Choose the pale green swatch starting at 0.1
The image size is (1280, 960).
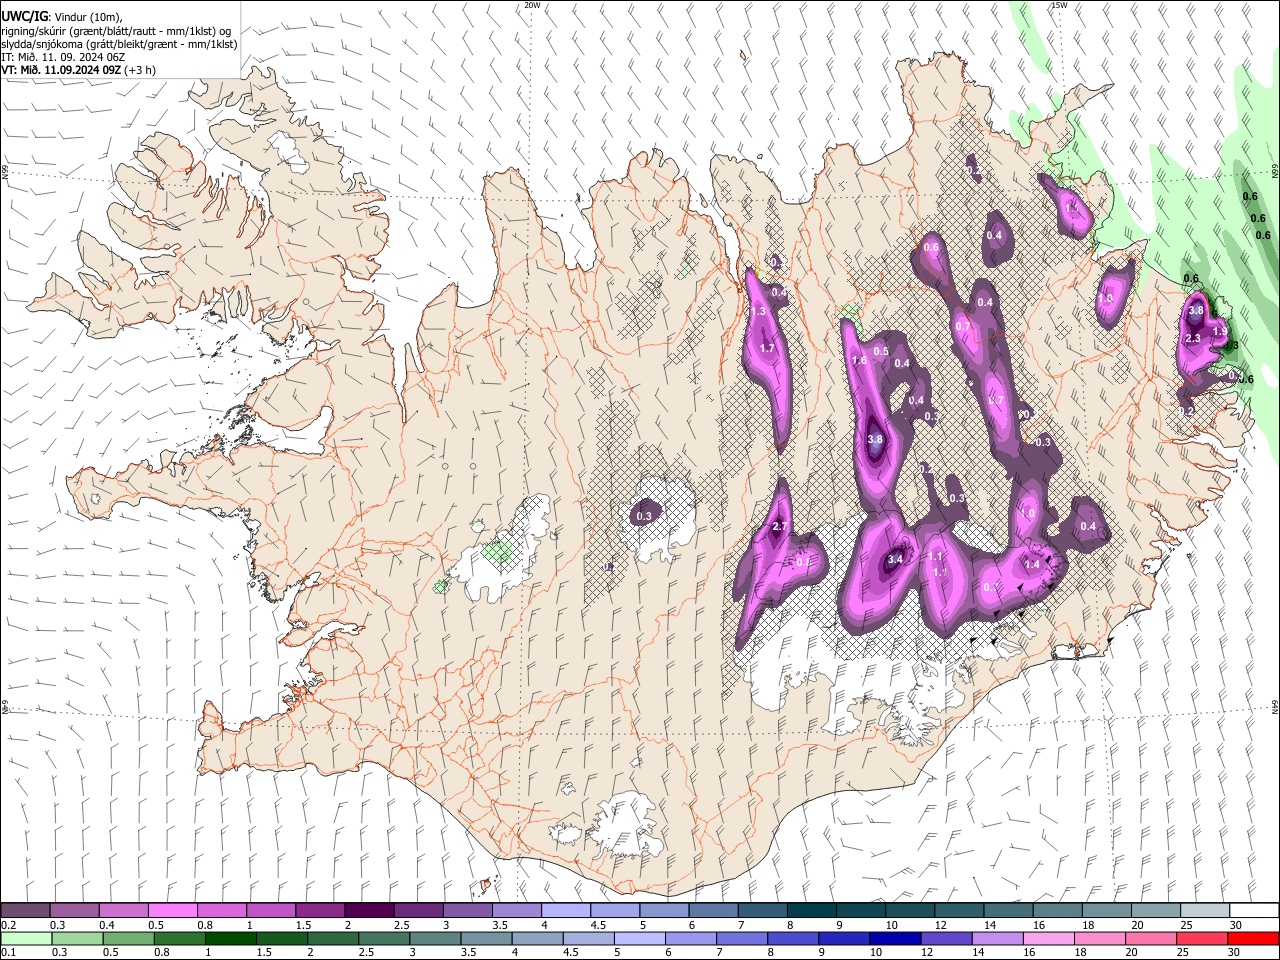click(x=25, y=938)
